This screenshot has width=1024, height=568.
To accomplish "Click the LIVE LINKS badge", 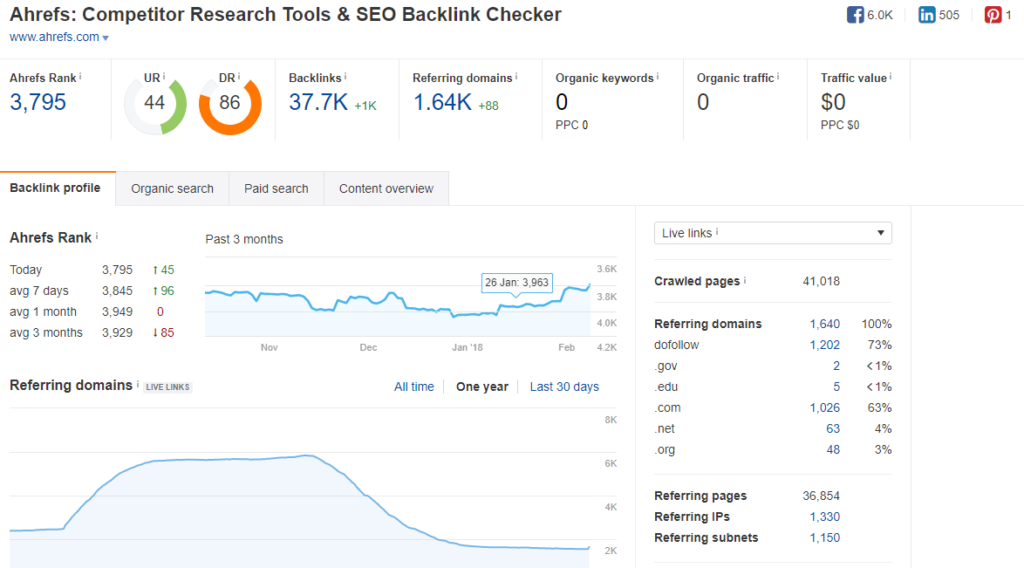I will point(168,387).
